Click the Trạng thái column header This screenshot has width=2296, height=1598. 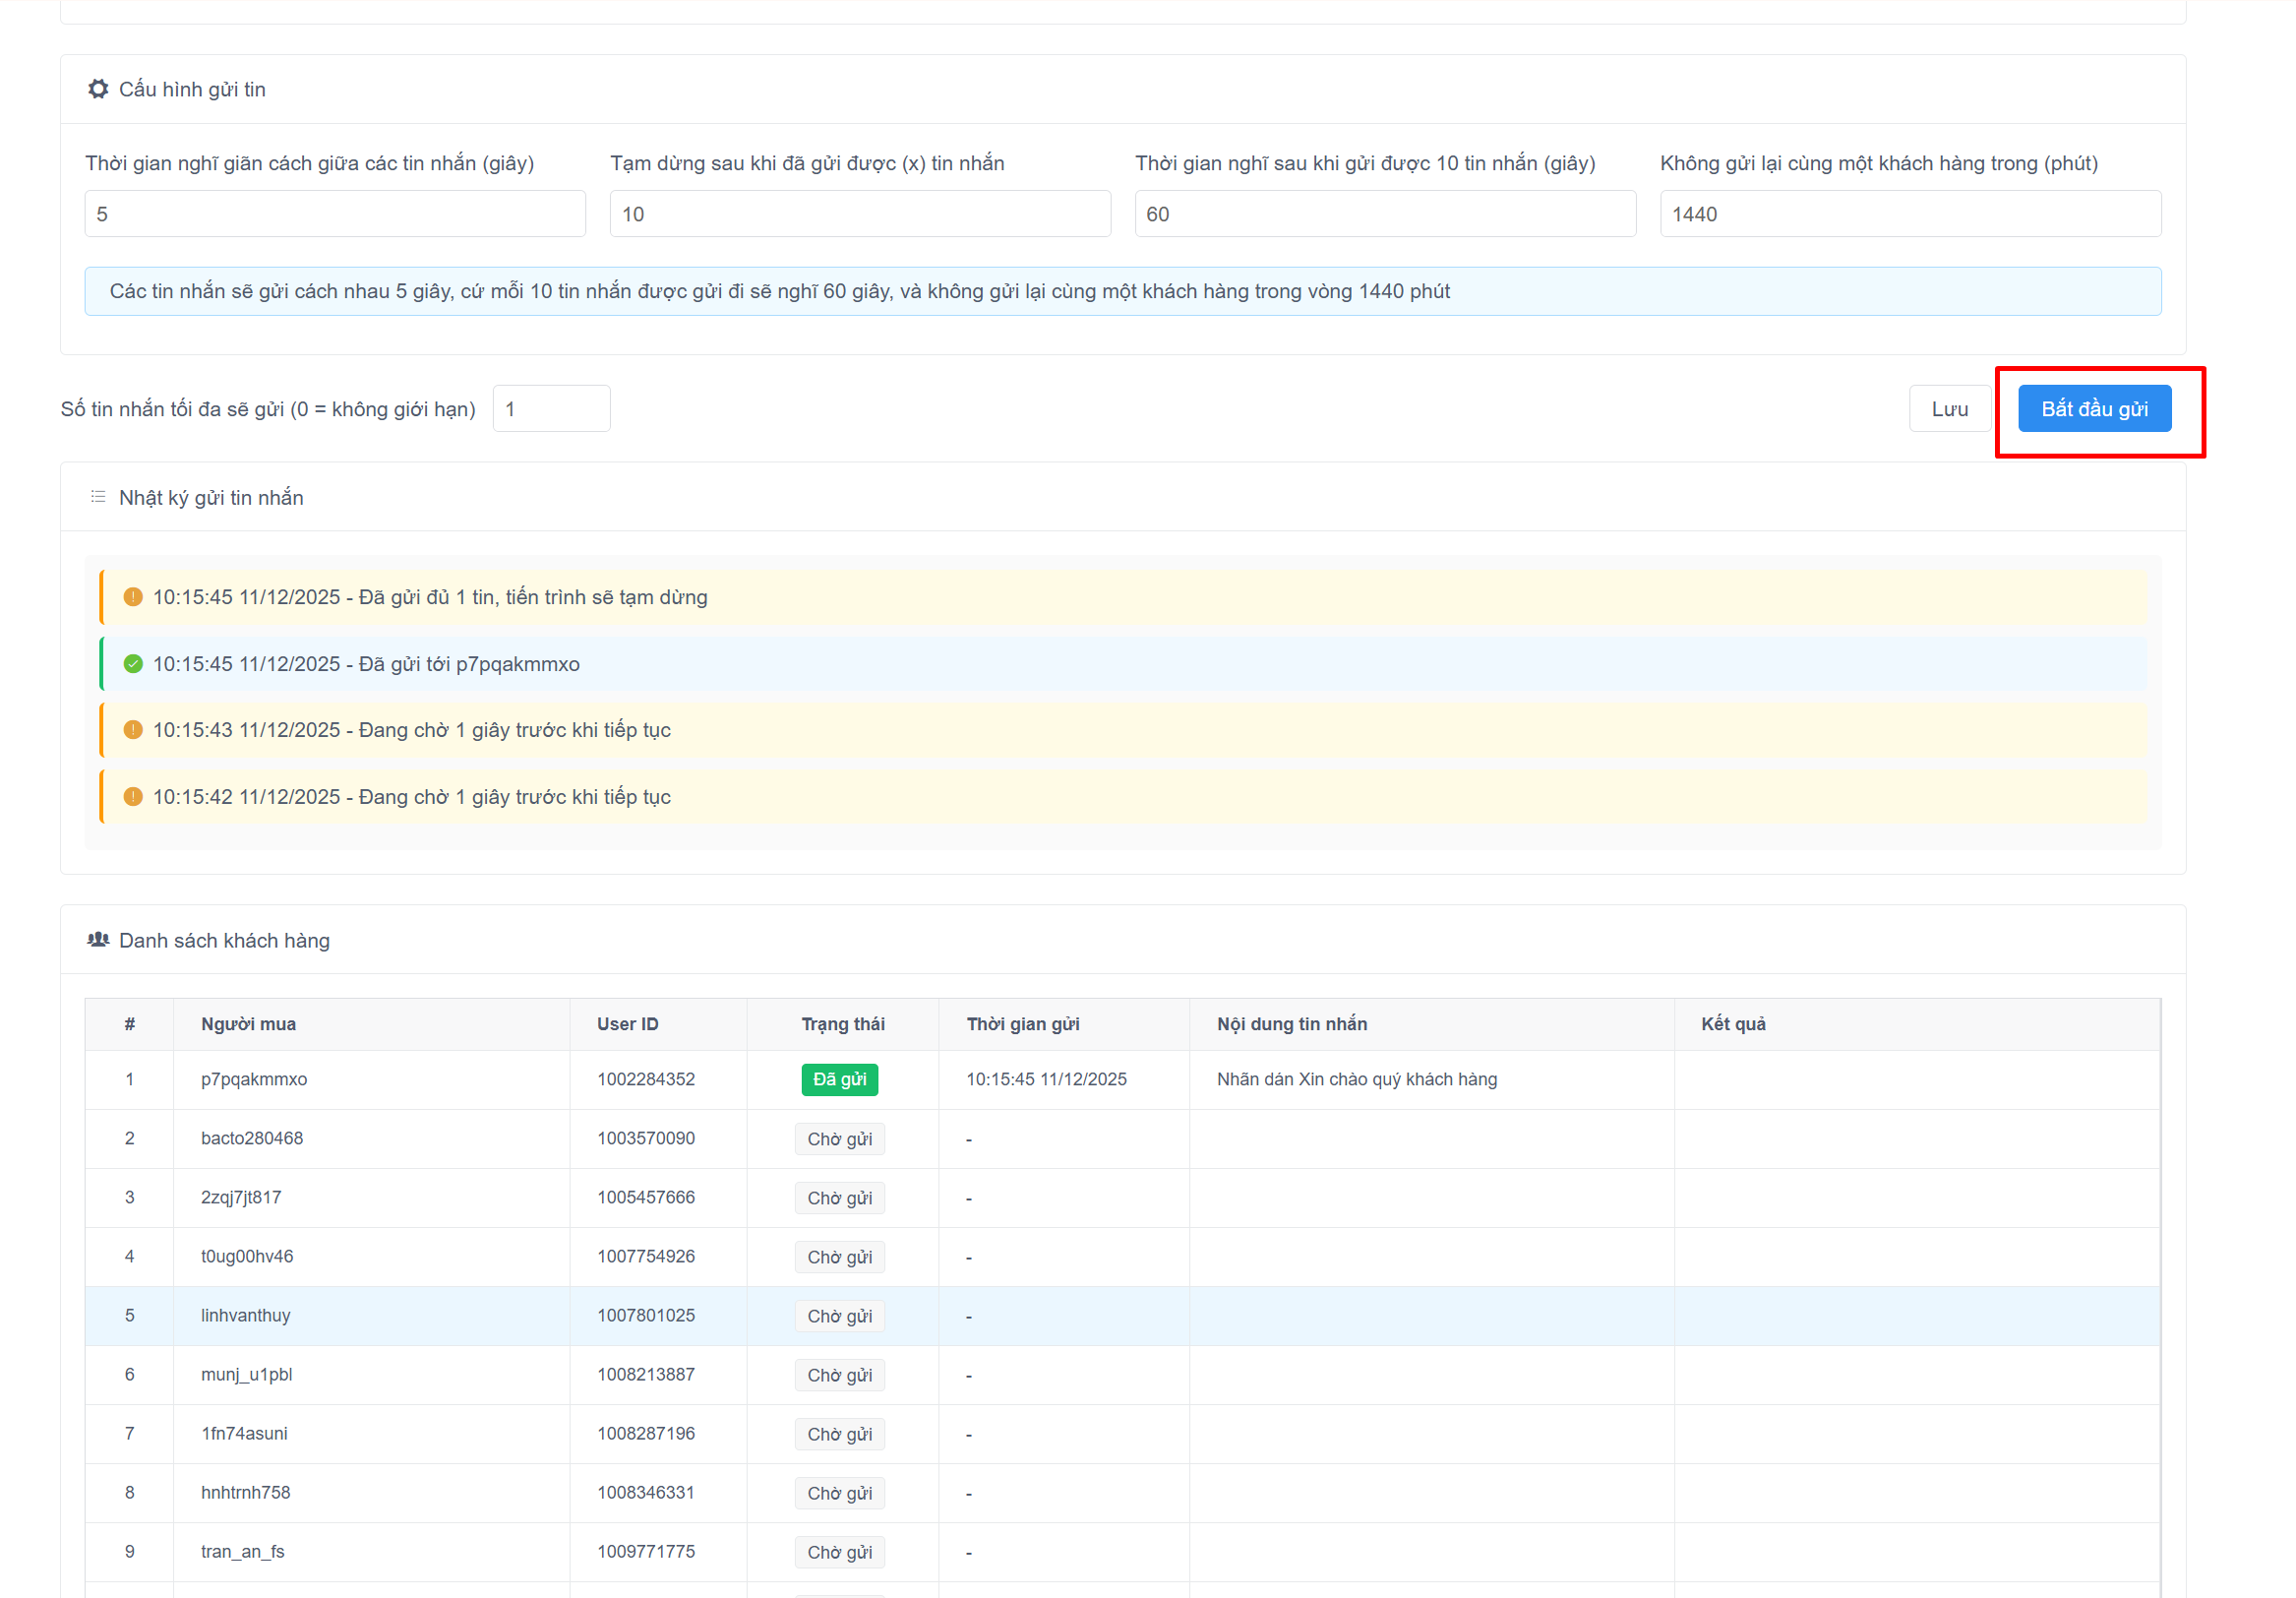(x=842, y=1024)
